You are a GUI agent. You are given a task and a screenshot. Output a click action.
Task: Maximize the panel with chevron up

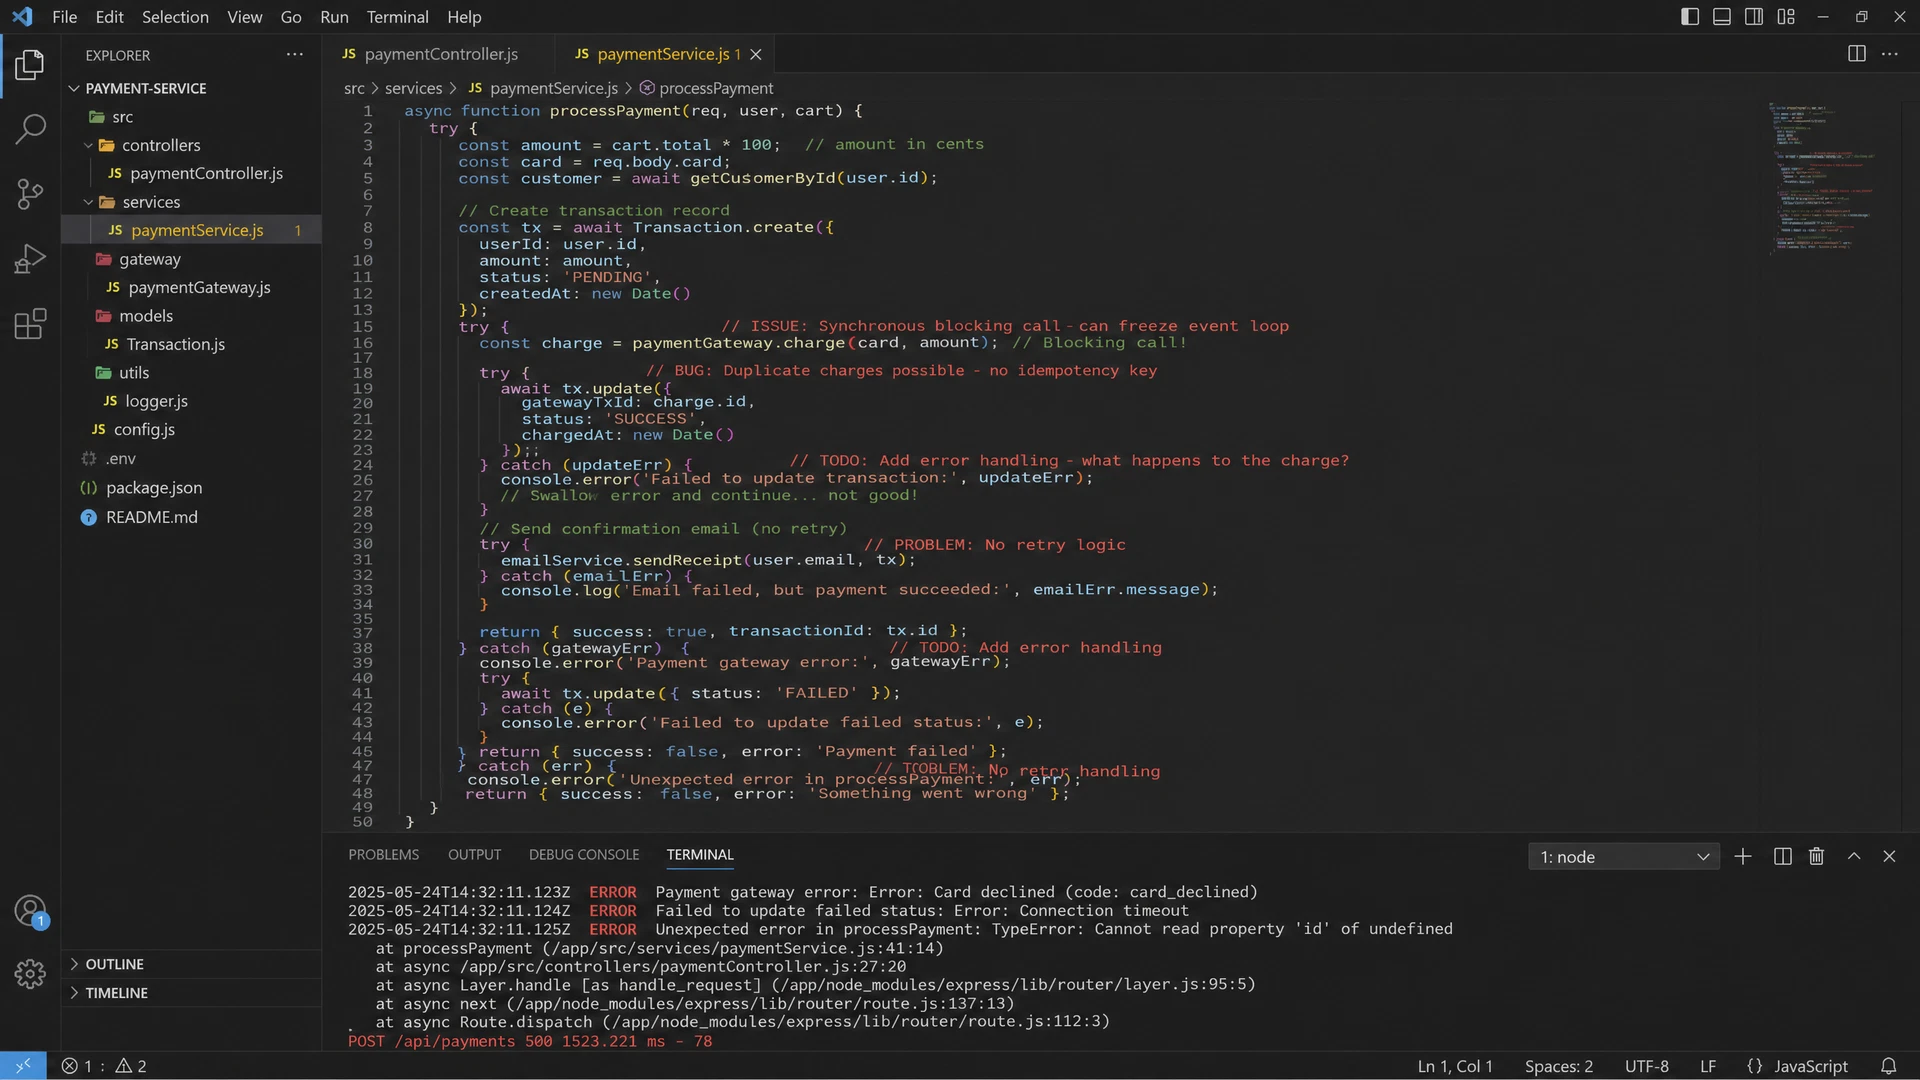1854,857
